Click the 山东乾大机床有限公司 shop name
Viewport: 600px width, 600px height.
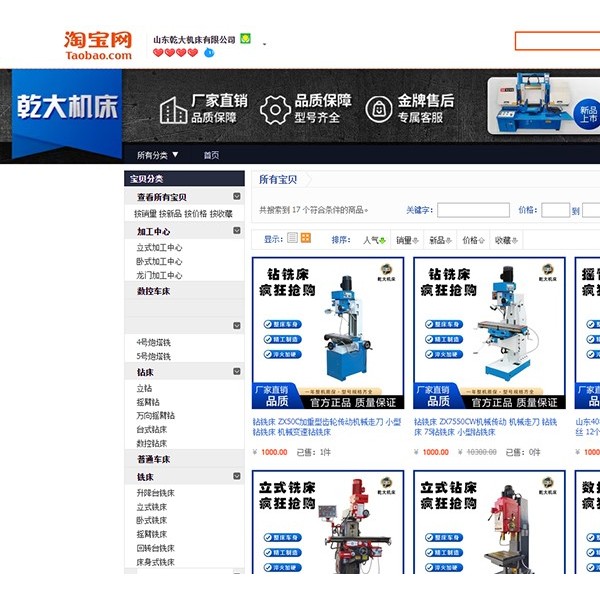coord(194,39)
